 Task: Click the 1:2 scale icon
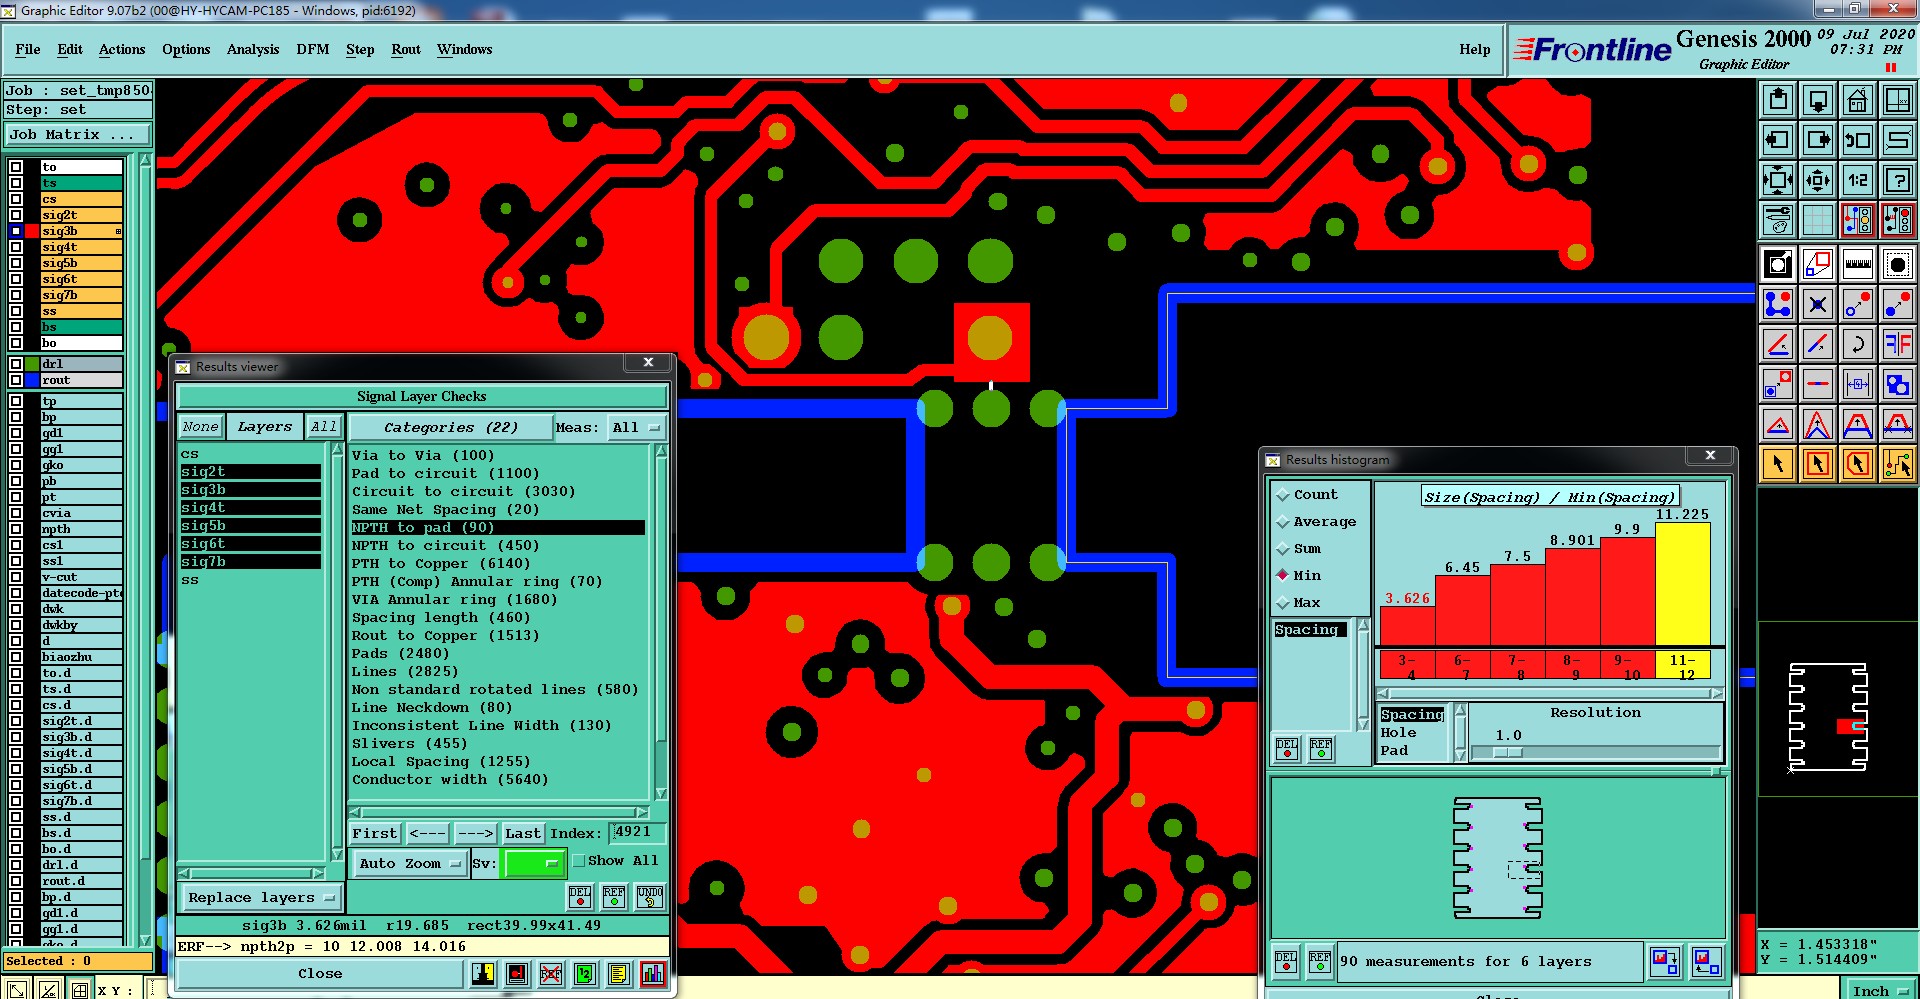[1858, 180]
